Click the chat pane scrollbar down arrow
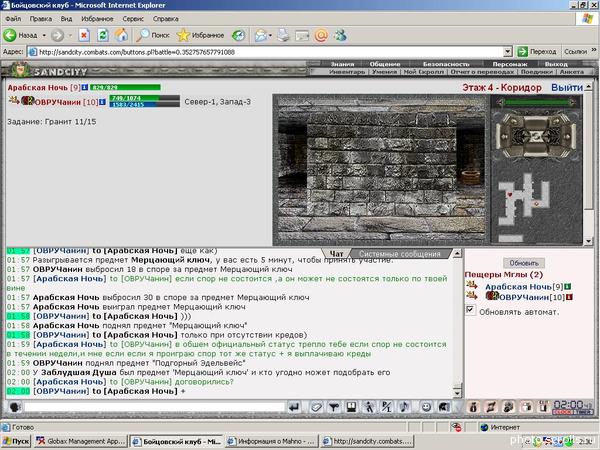600x450 pixels. pyautogui.click(x=457, y=393)
